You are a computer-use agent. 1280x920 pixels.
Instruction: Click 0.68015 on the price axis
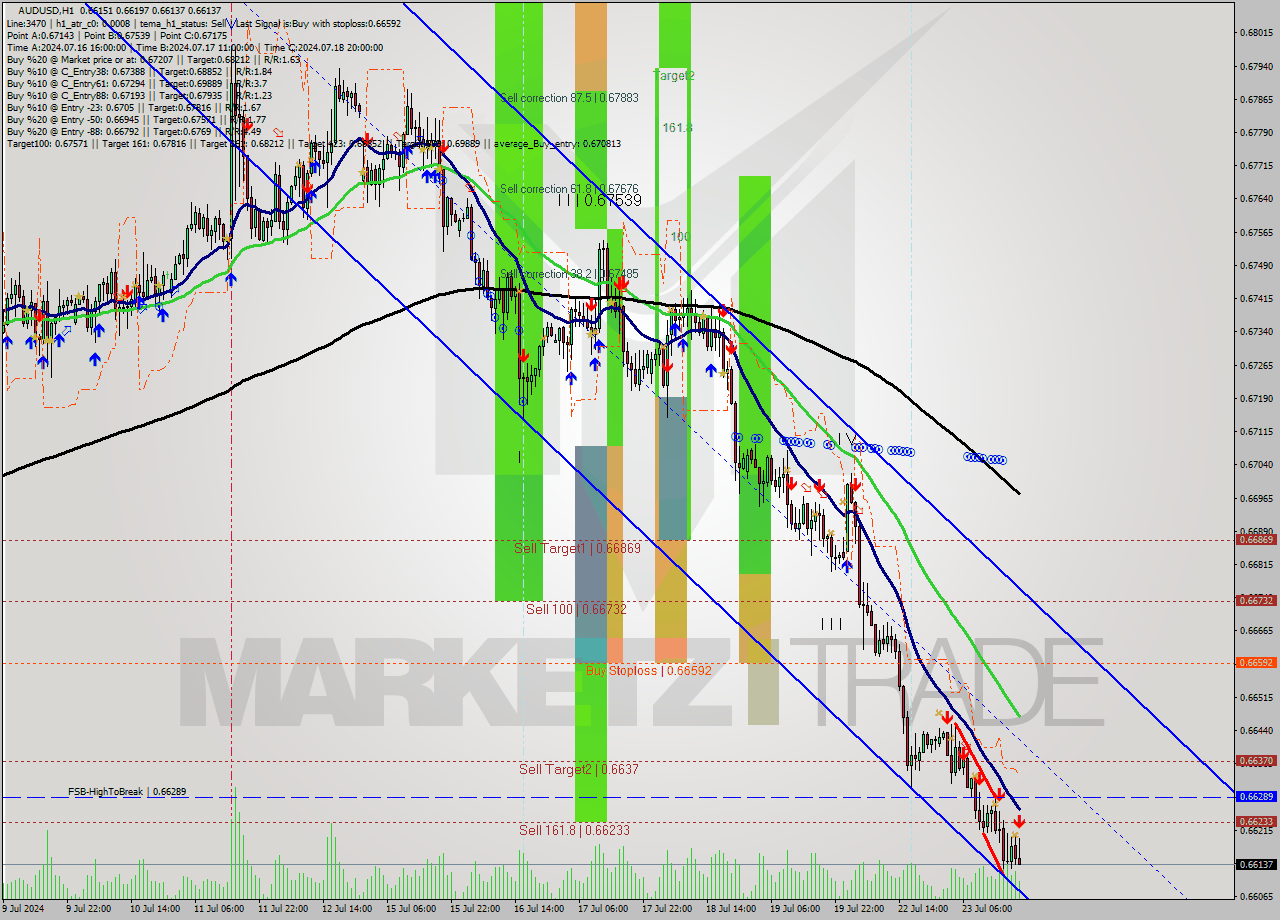[x=1256, y=32]
